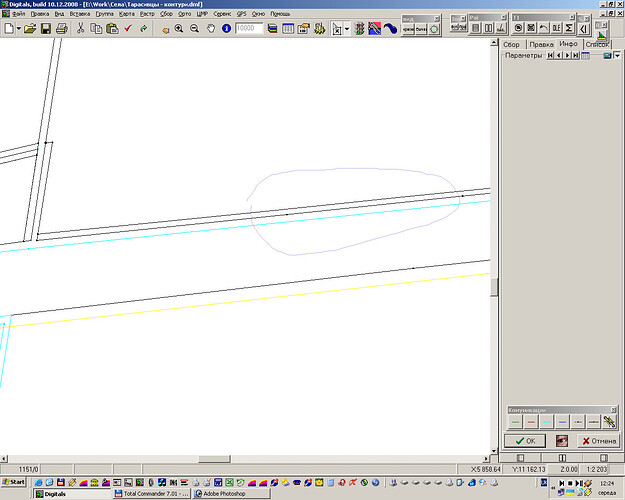Select cyan line in Комуникации toolbar

point(546,421)
